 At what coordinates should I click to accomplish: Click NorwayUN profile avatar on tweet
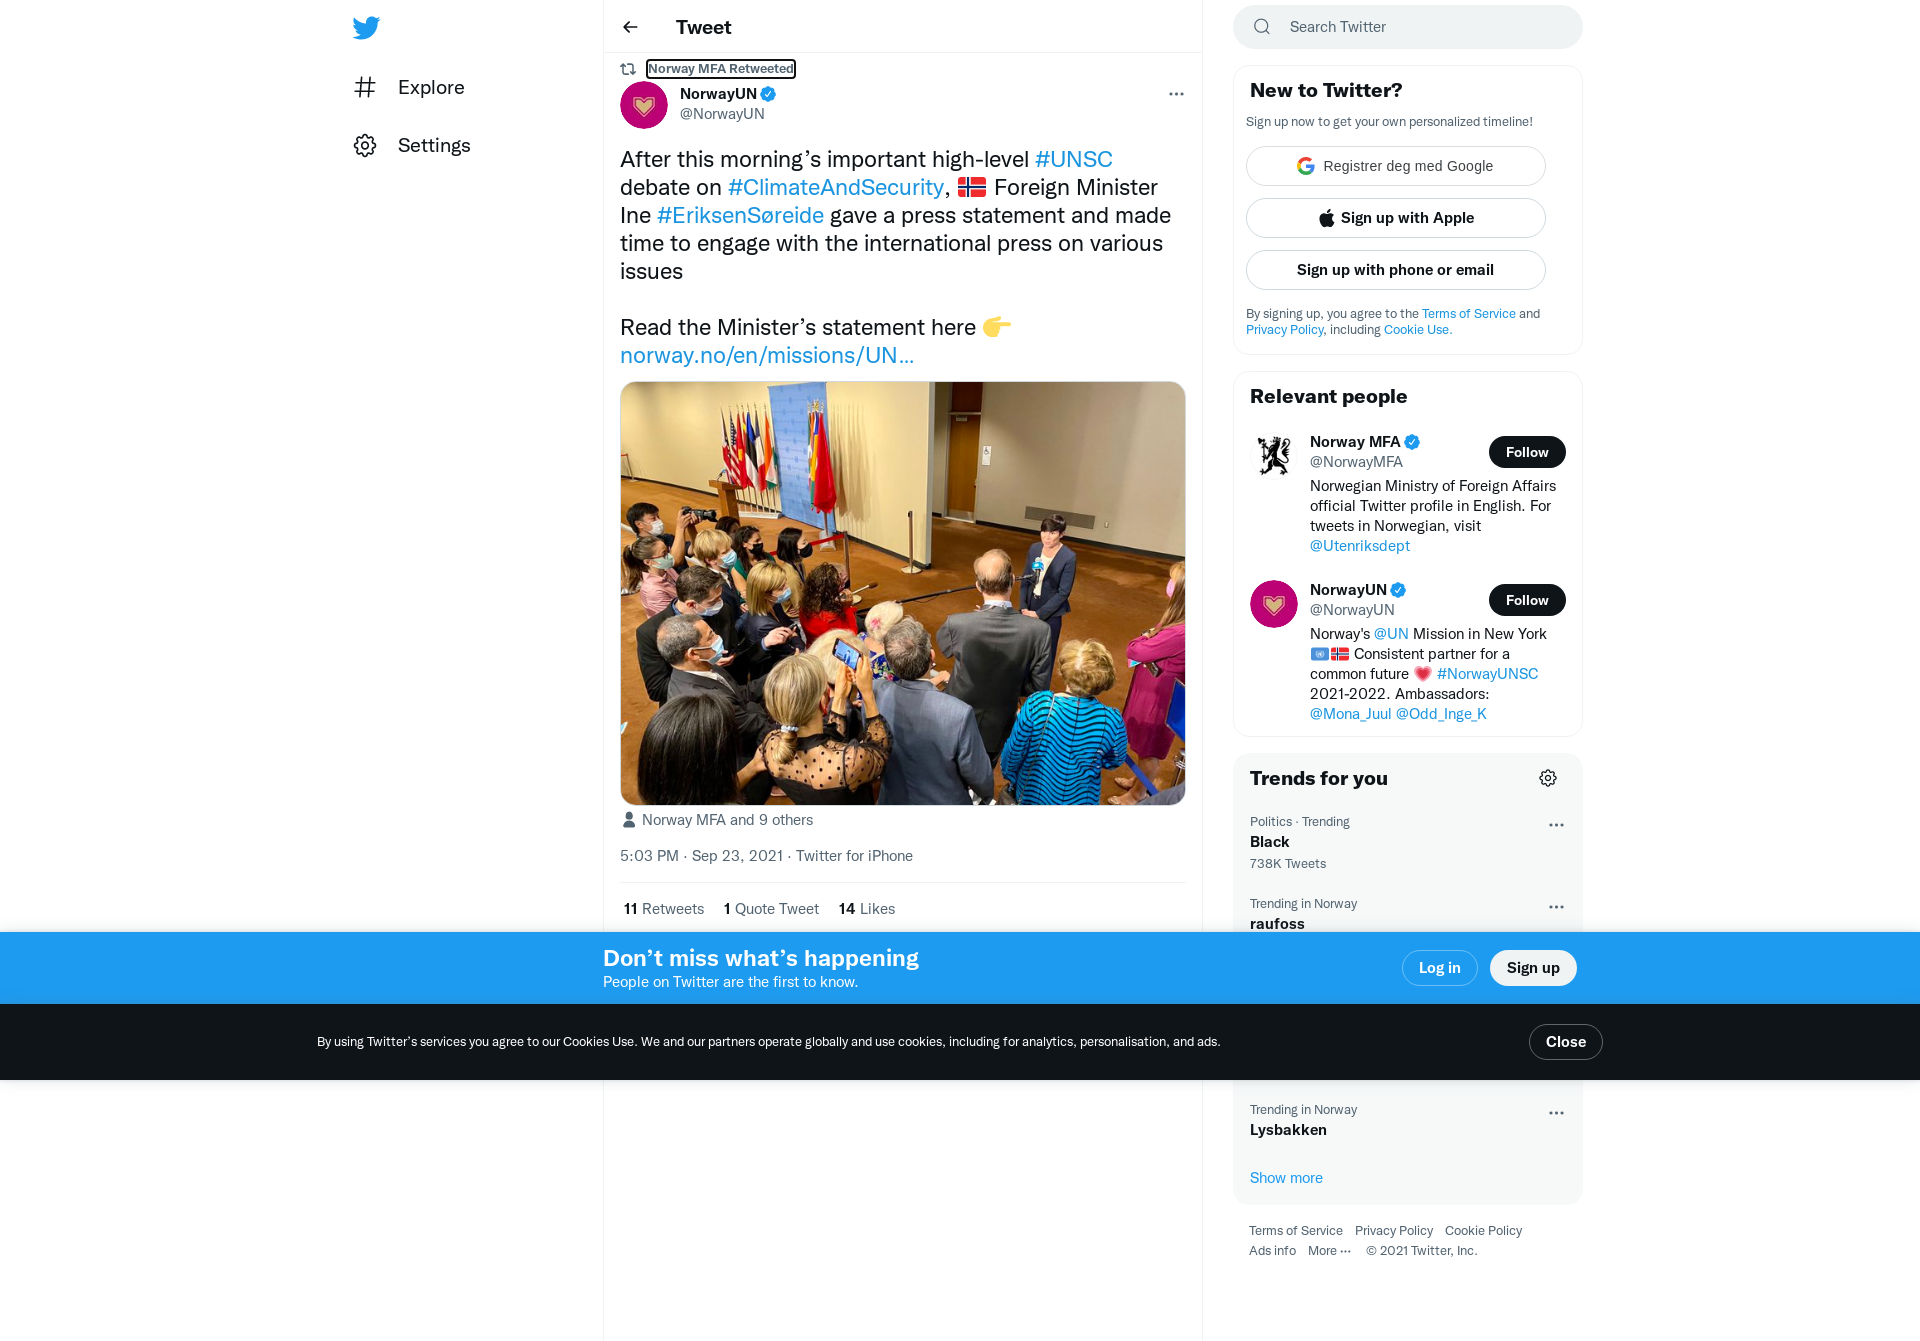644,105
